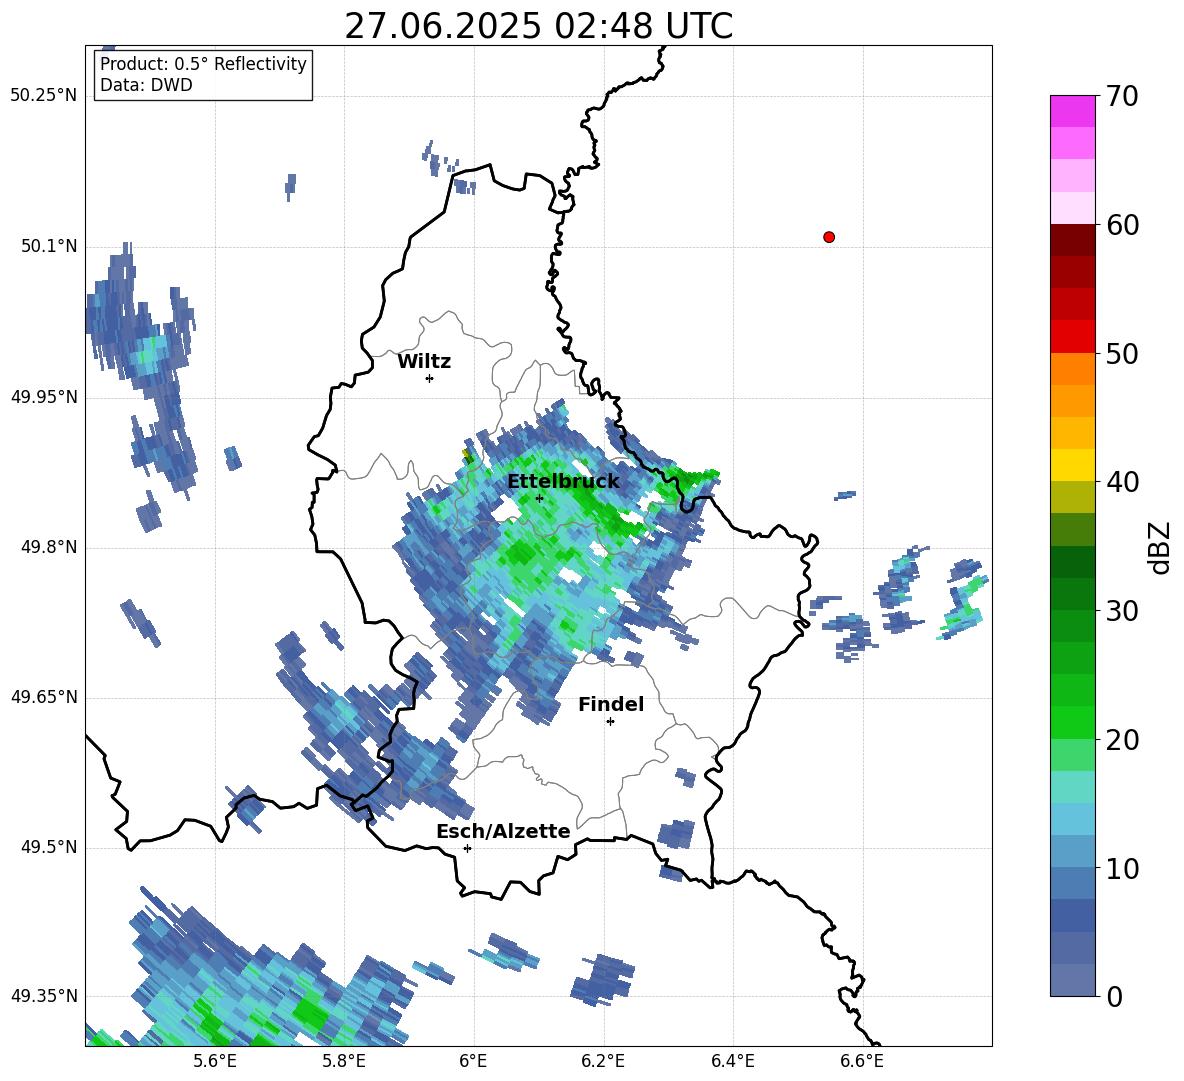Click the Wiltz station cross marker
The width and height of the screenshot is (1184, 1081).
coord(430,378)
